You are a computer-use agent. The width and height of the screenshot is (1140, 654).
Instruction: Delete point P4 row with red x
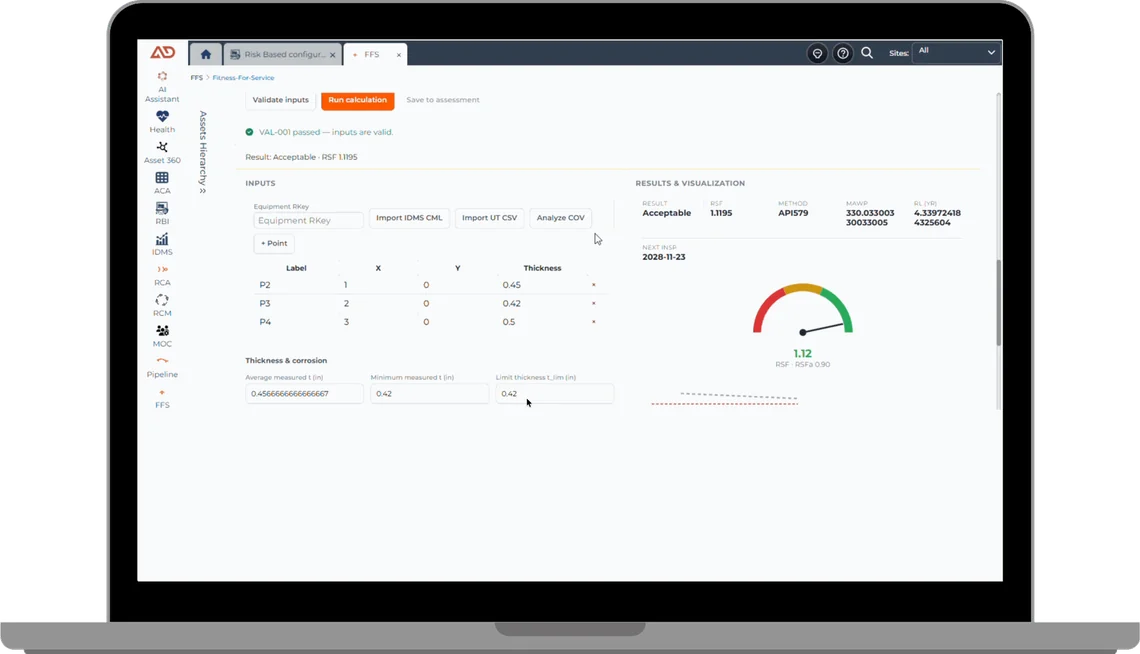pos(593,322)
